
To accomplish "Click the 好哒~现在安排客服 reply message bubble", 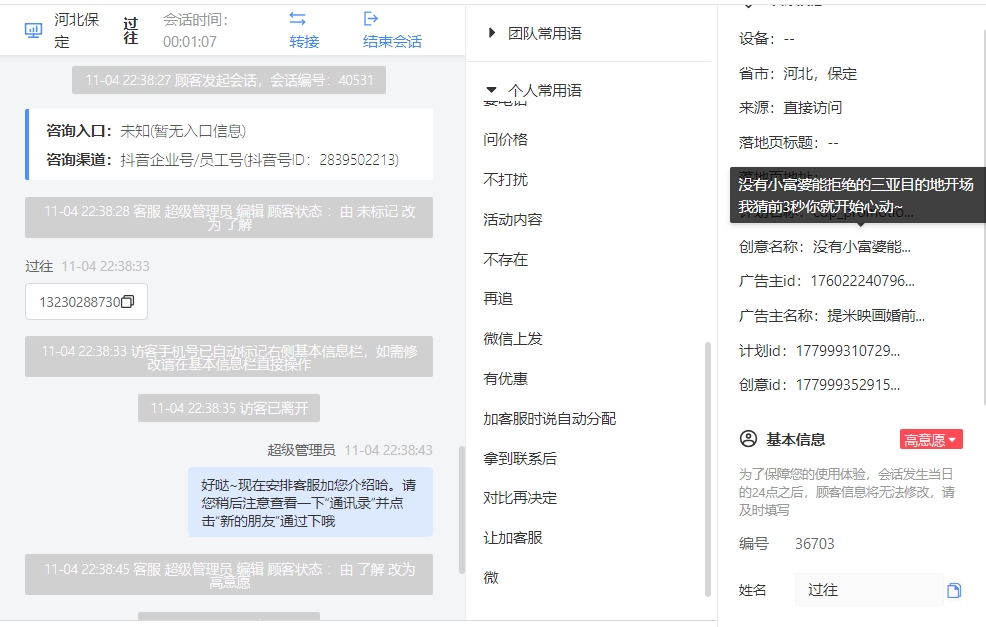I will pos(310,502).
